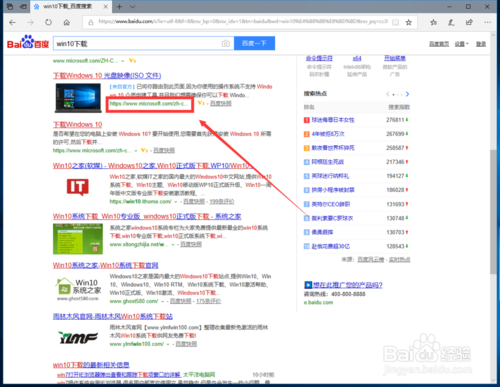500x387 pixels.
Task: Click the Win10系统之家 logo thumbnail
Action: pyautogui.click(x=78, y=289)
